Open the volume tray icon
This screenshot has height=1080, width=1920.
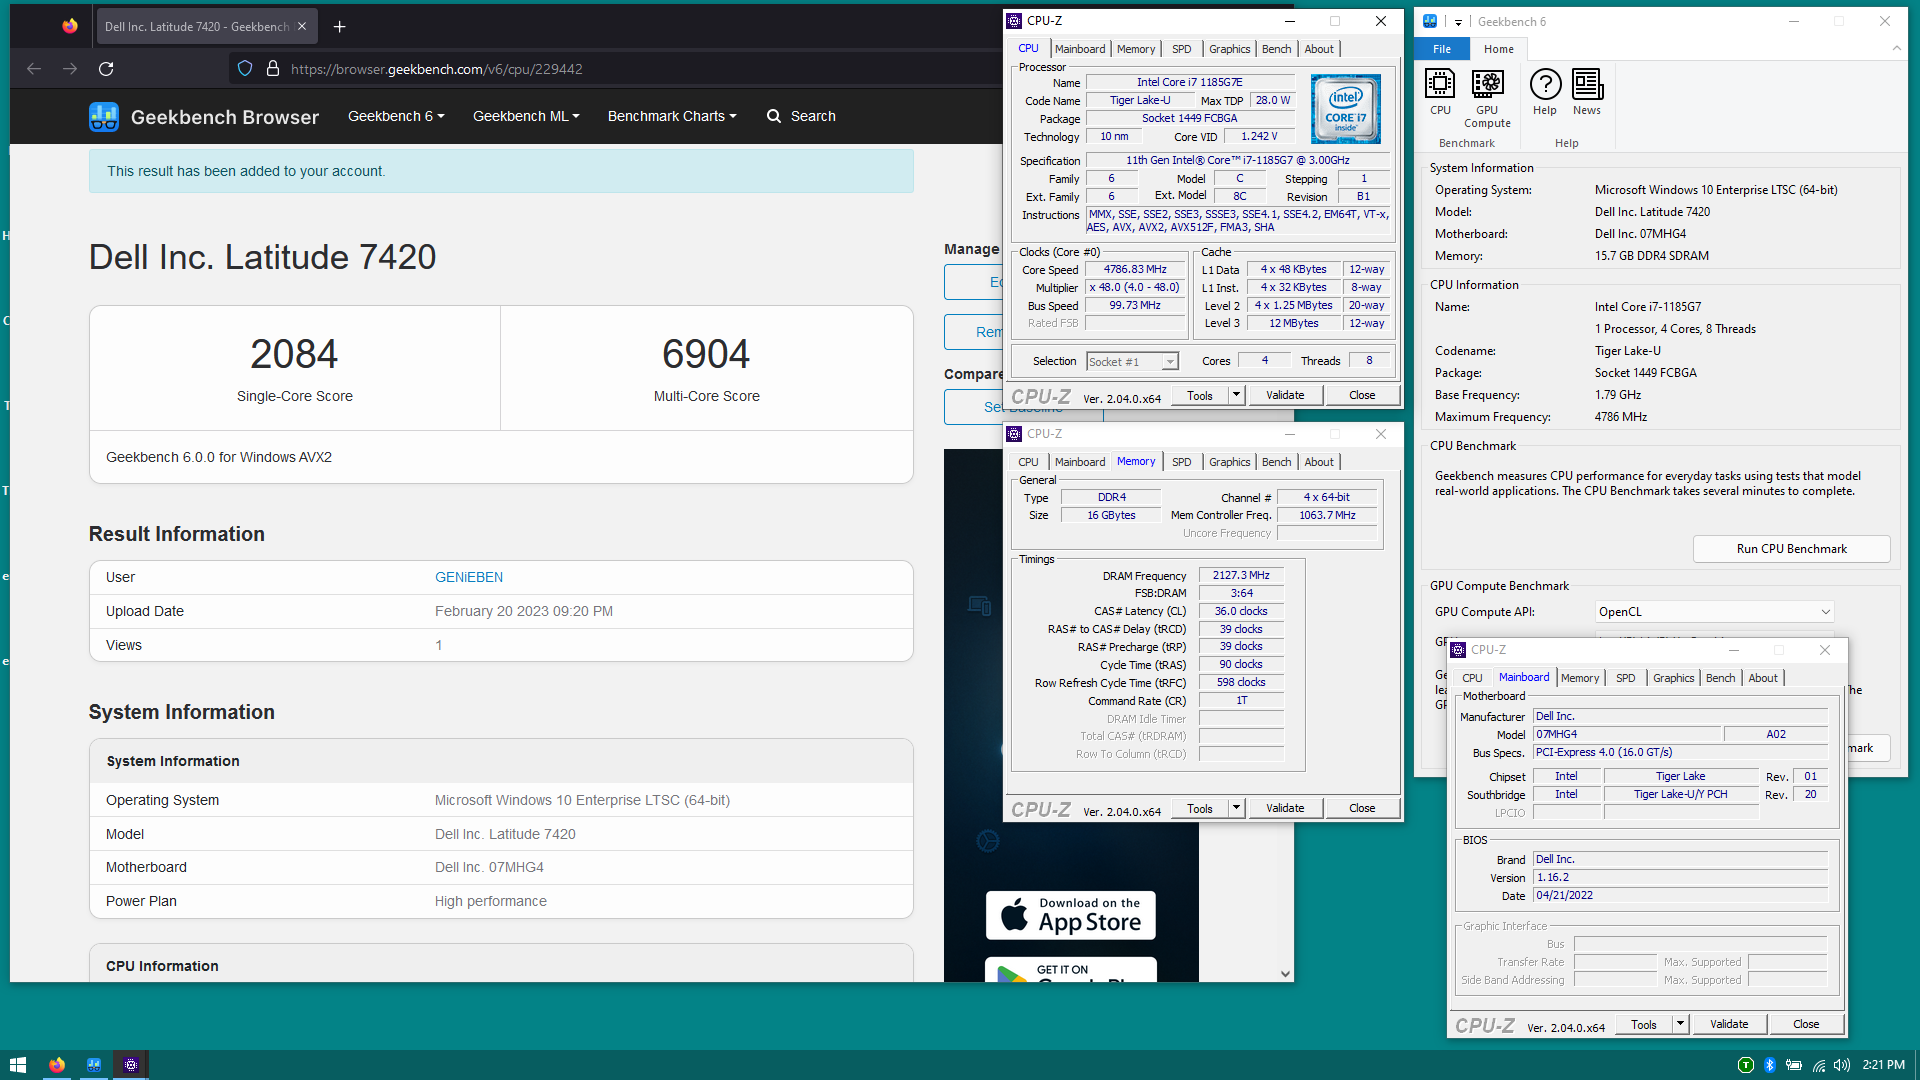tap(1842, 1065)
